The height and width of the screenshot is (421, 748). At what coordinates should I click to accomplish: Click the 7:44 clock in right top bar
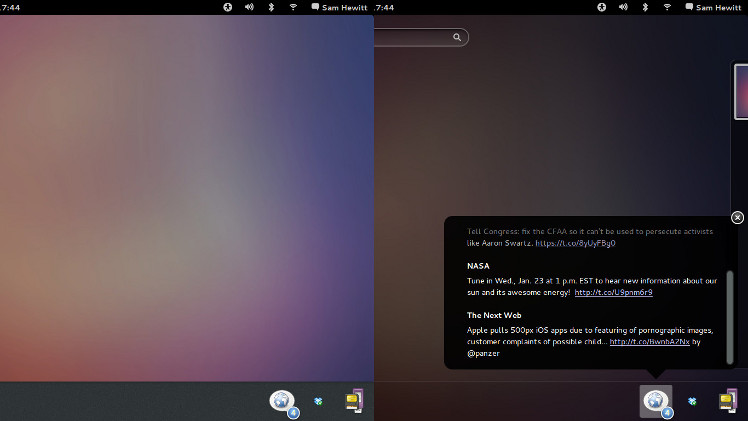385,7
